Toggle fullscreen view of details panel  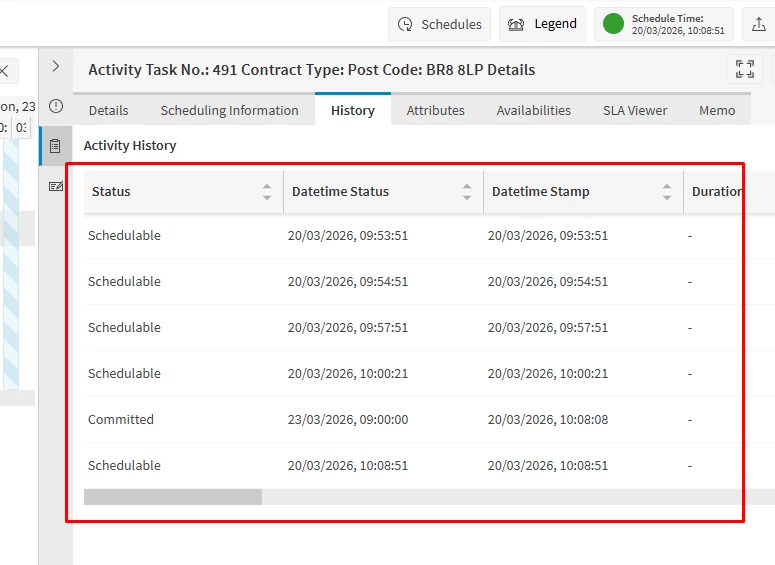pyautogui.click(x=744, y=69)
